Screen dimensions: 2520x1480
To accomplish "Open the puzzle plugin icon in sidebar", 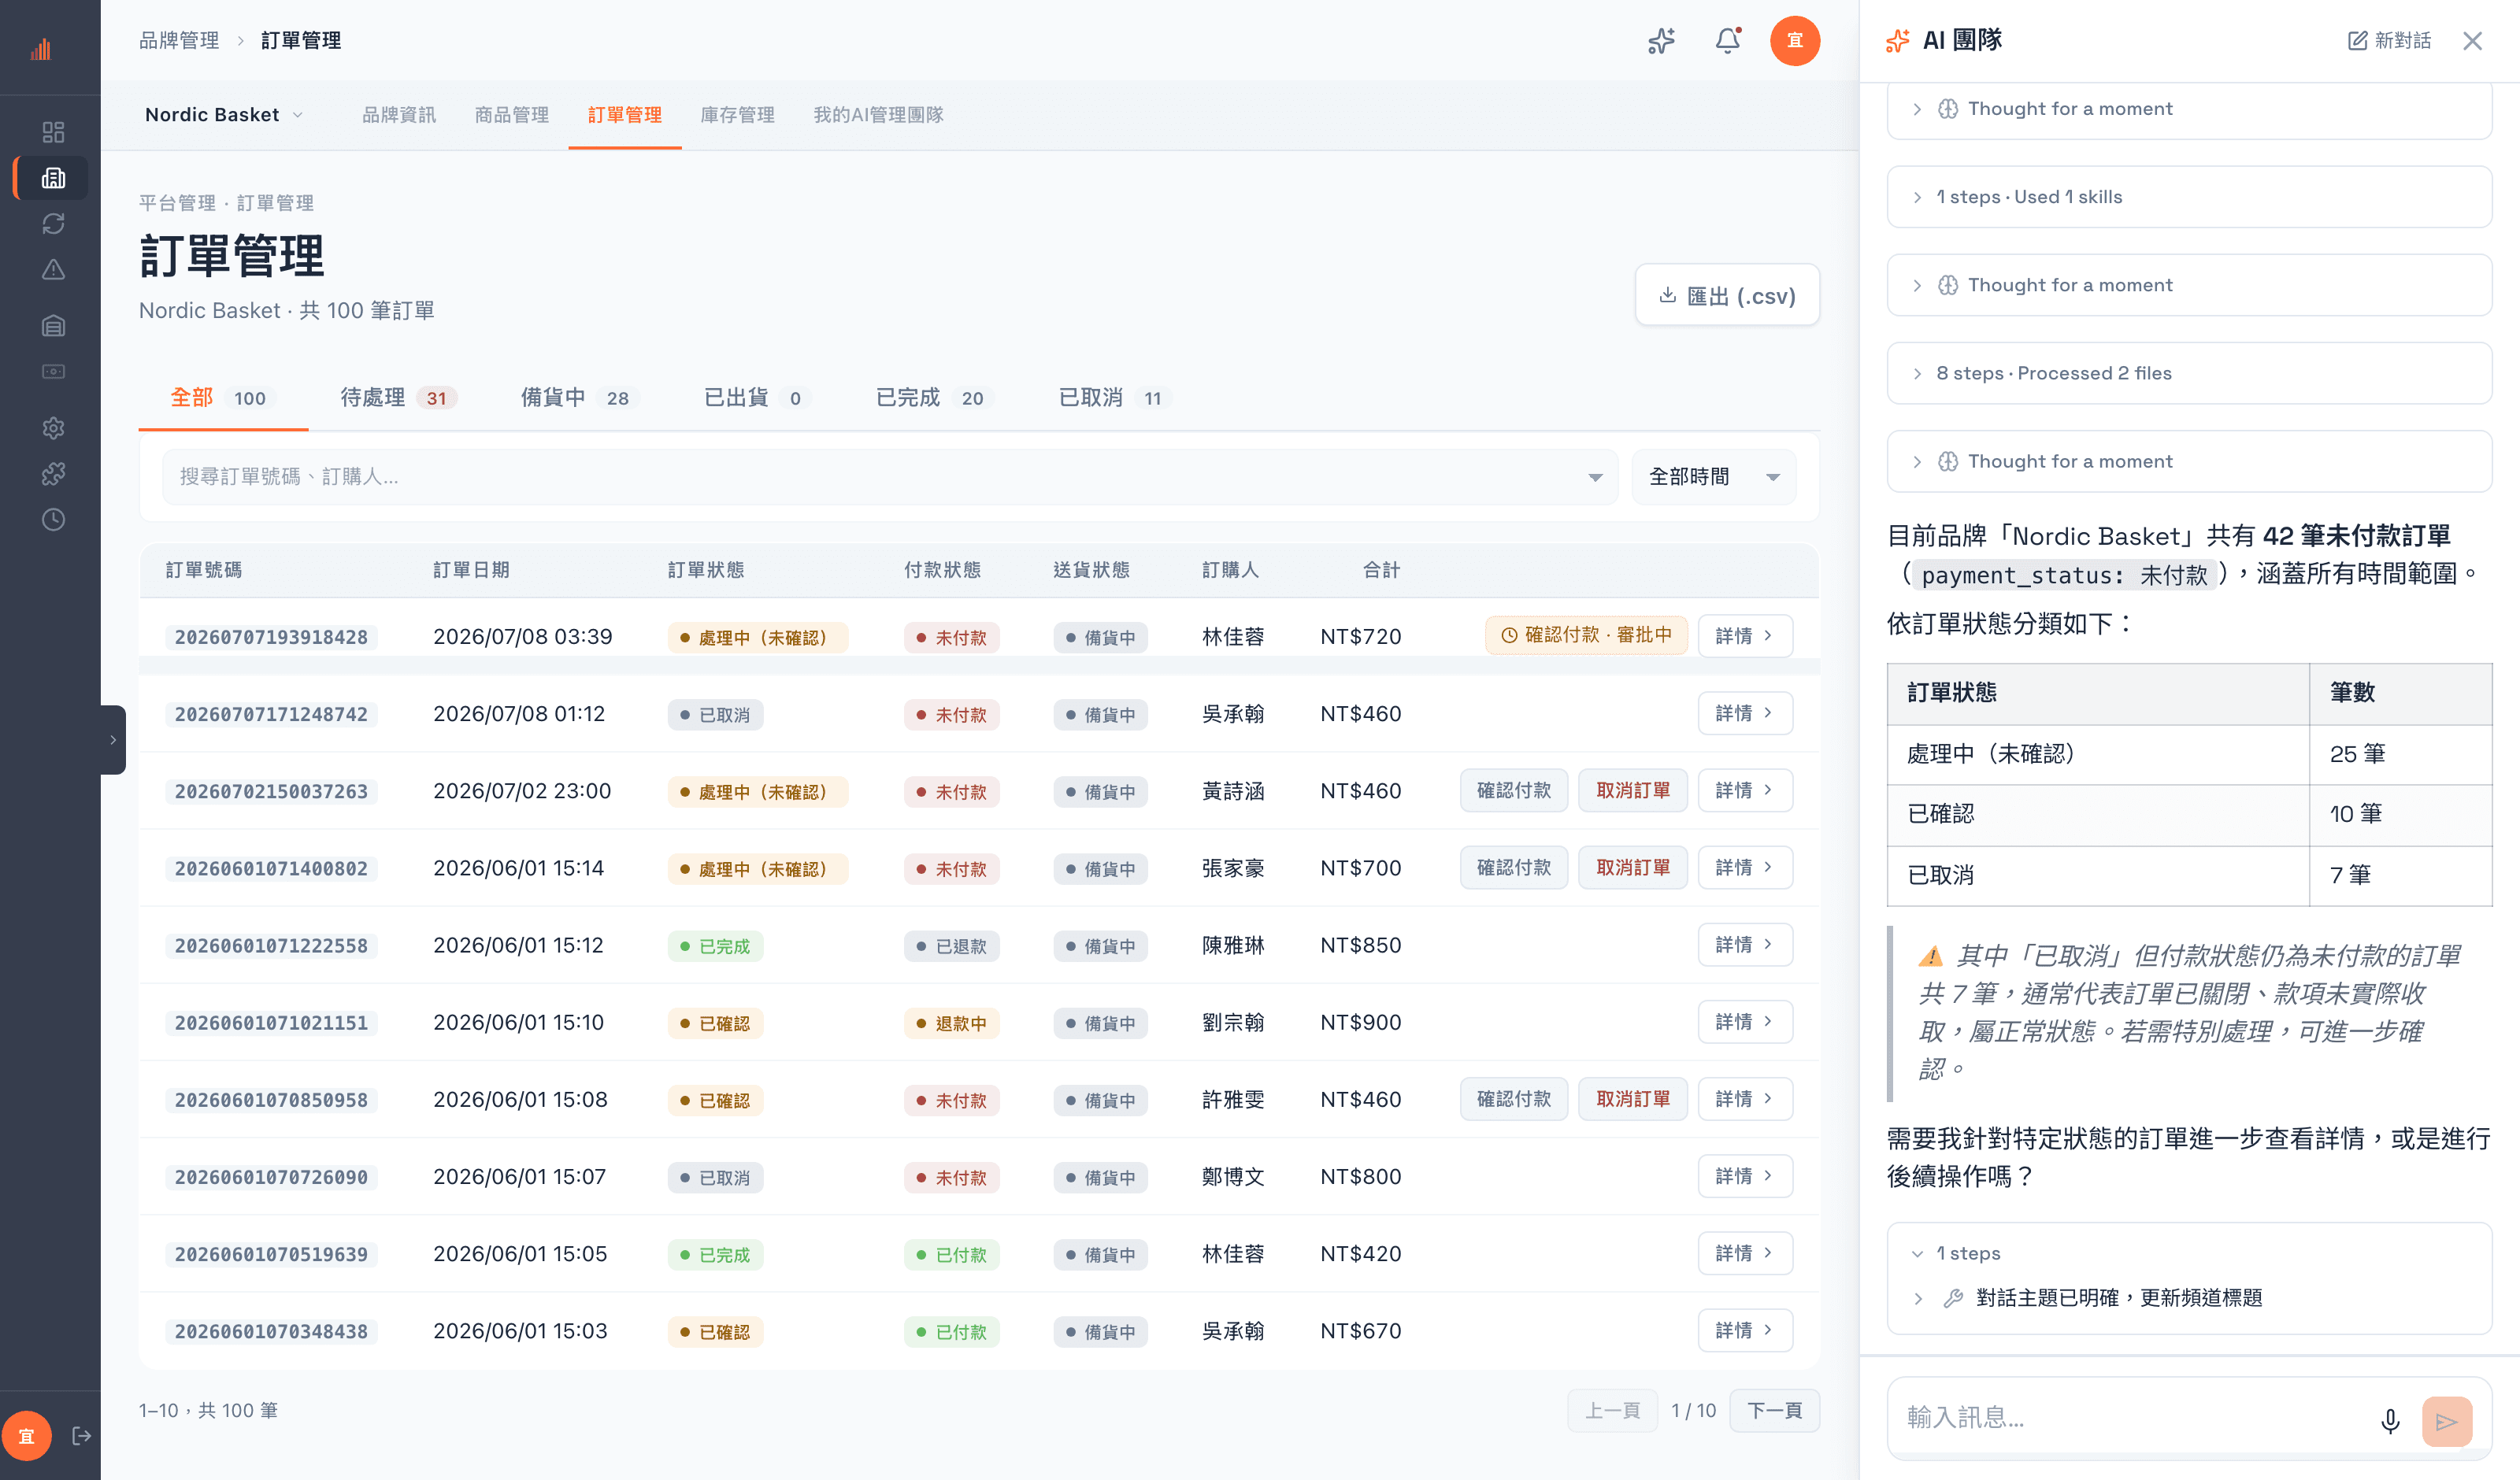I will tap(53, 474).
